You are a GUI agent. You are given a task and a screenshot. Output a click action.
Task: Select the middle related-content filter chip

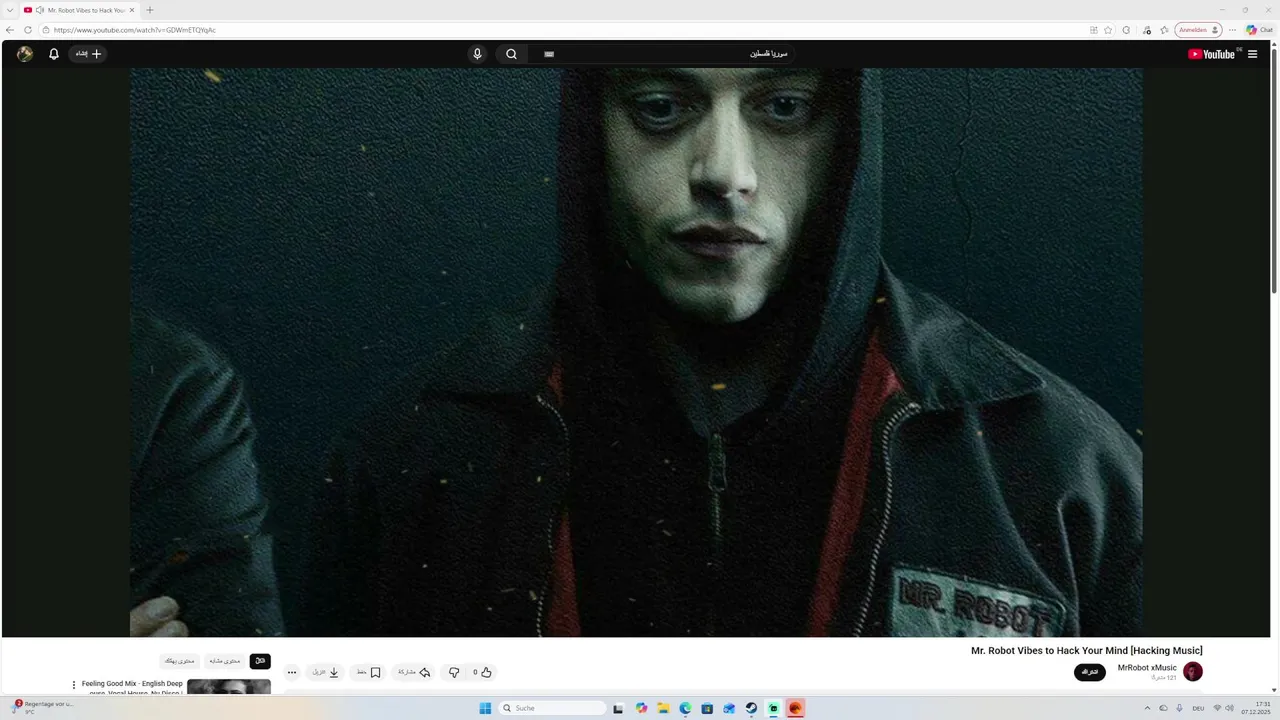click(x=225, y=661)
